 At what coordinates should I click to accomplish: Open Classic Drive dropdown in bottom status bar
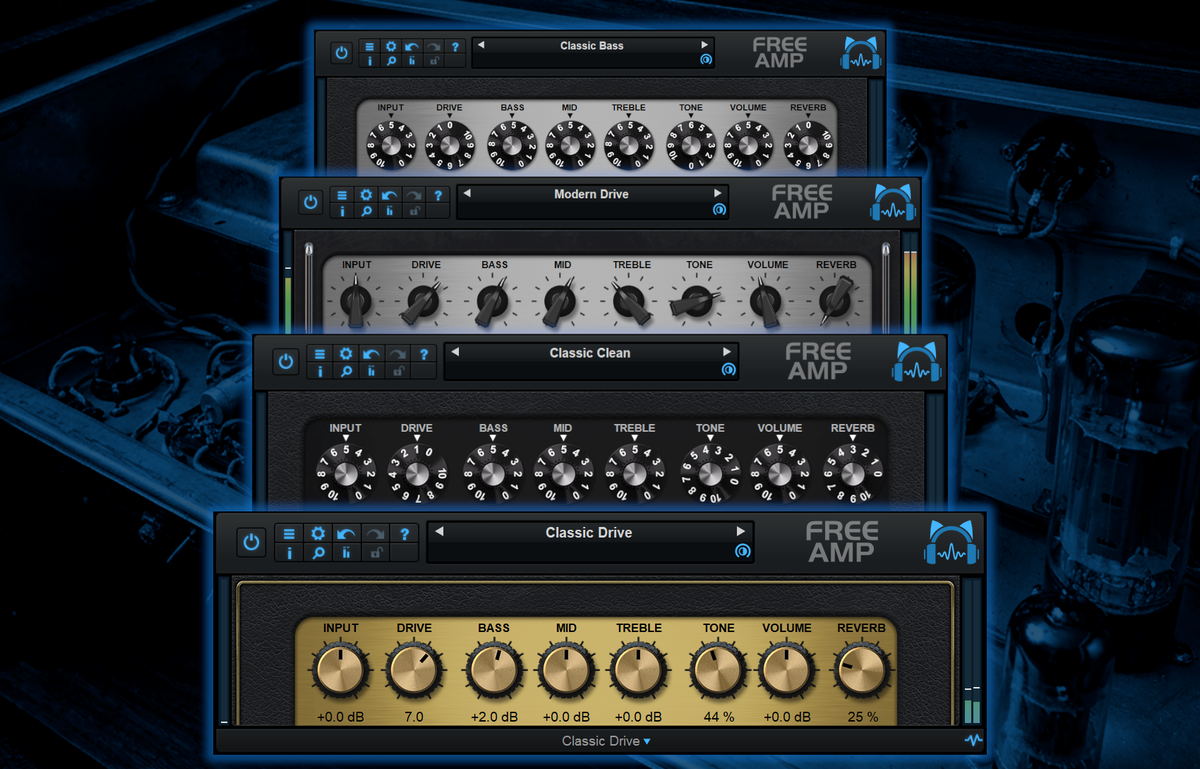[x=606, y=741]
